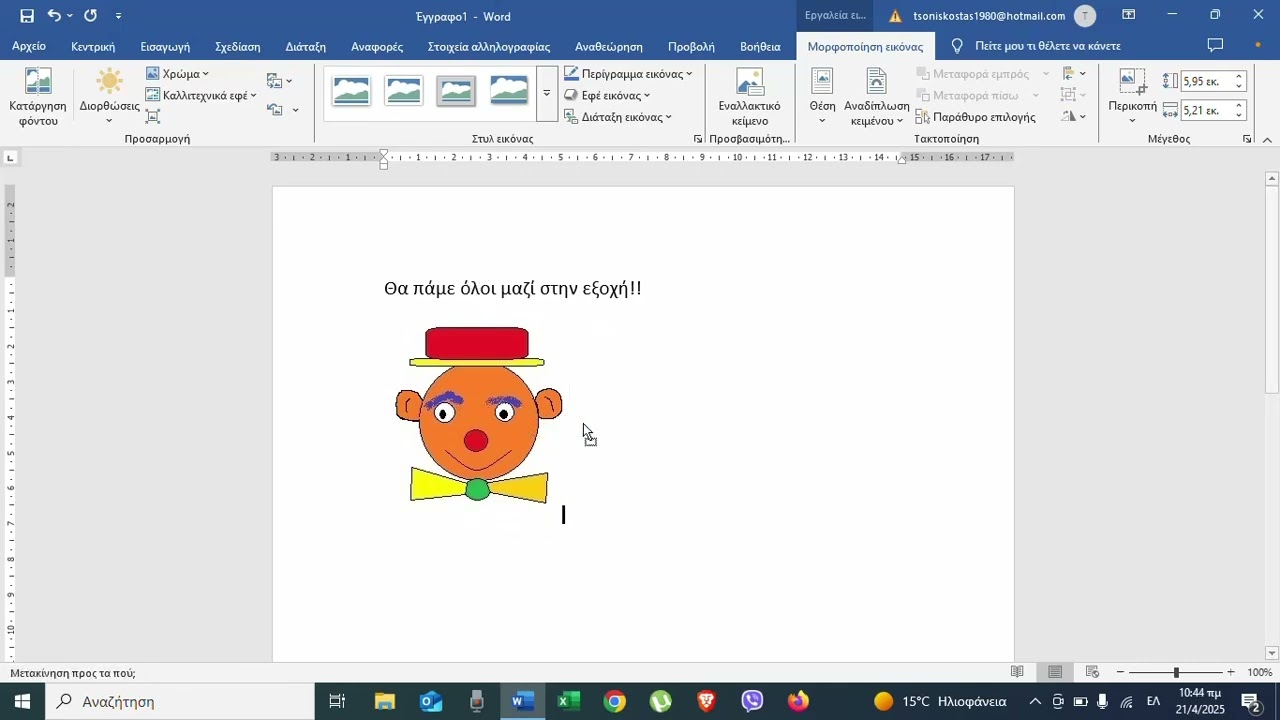Switch to the Διάταξη layout tab
1280x720 pixels.
point(306,46)
